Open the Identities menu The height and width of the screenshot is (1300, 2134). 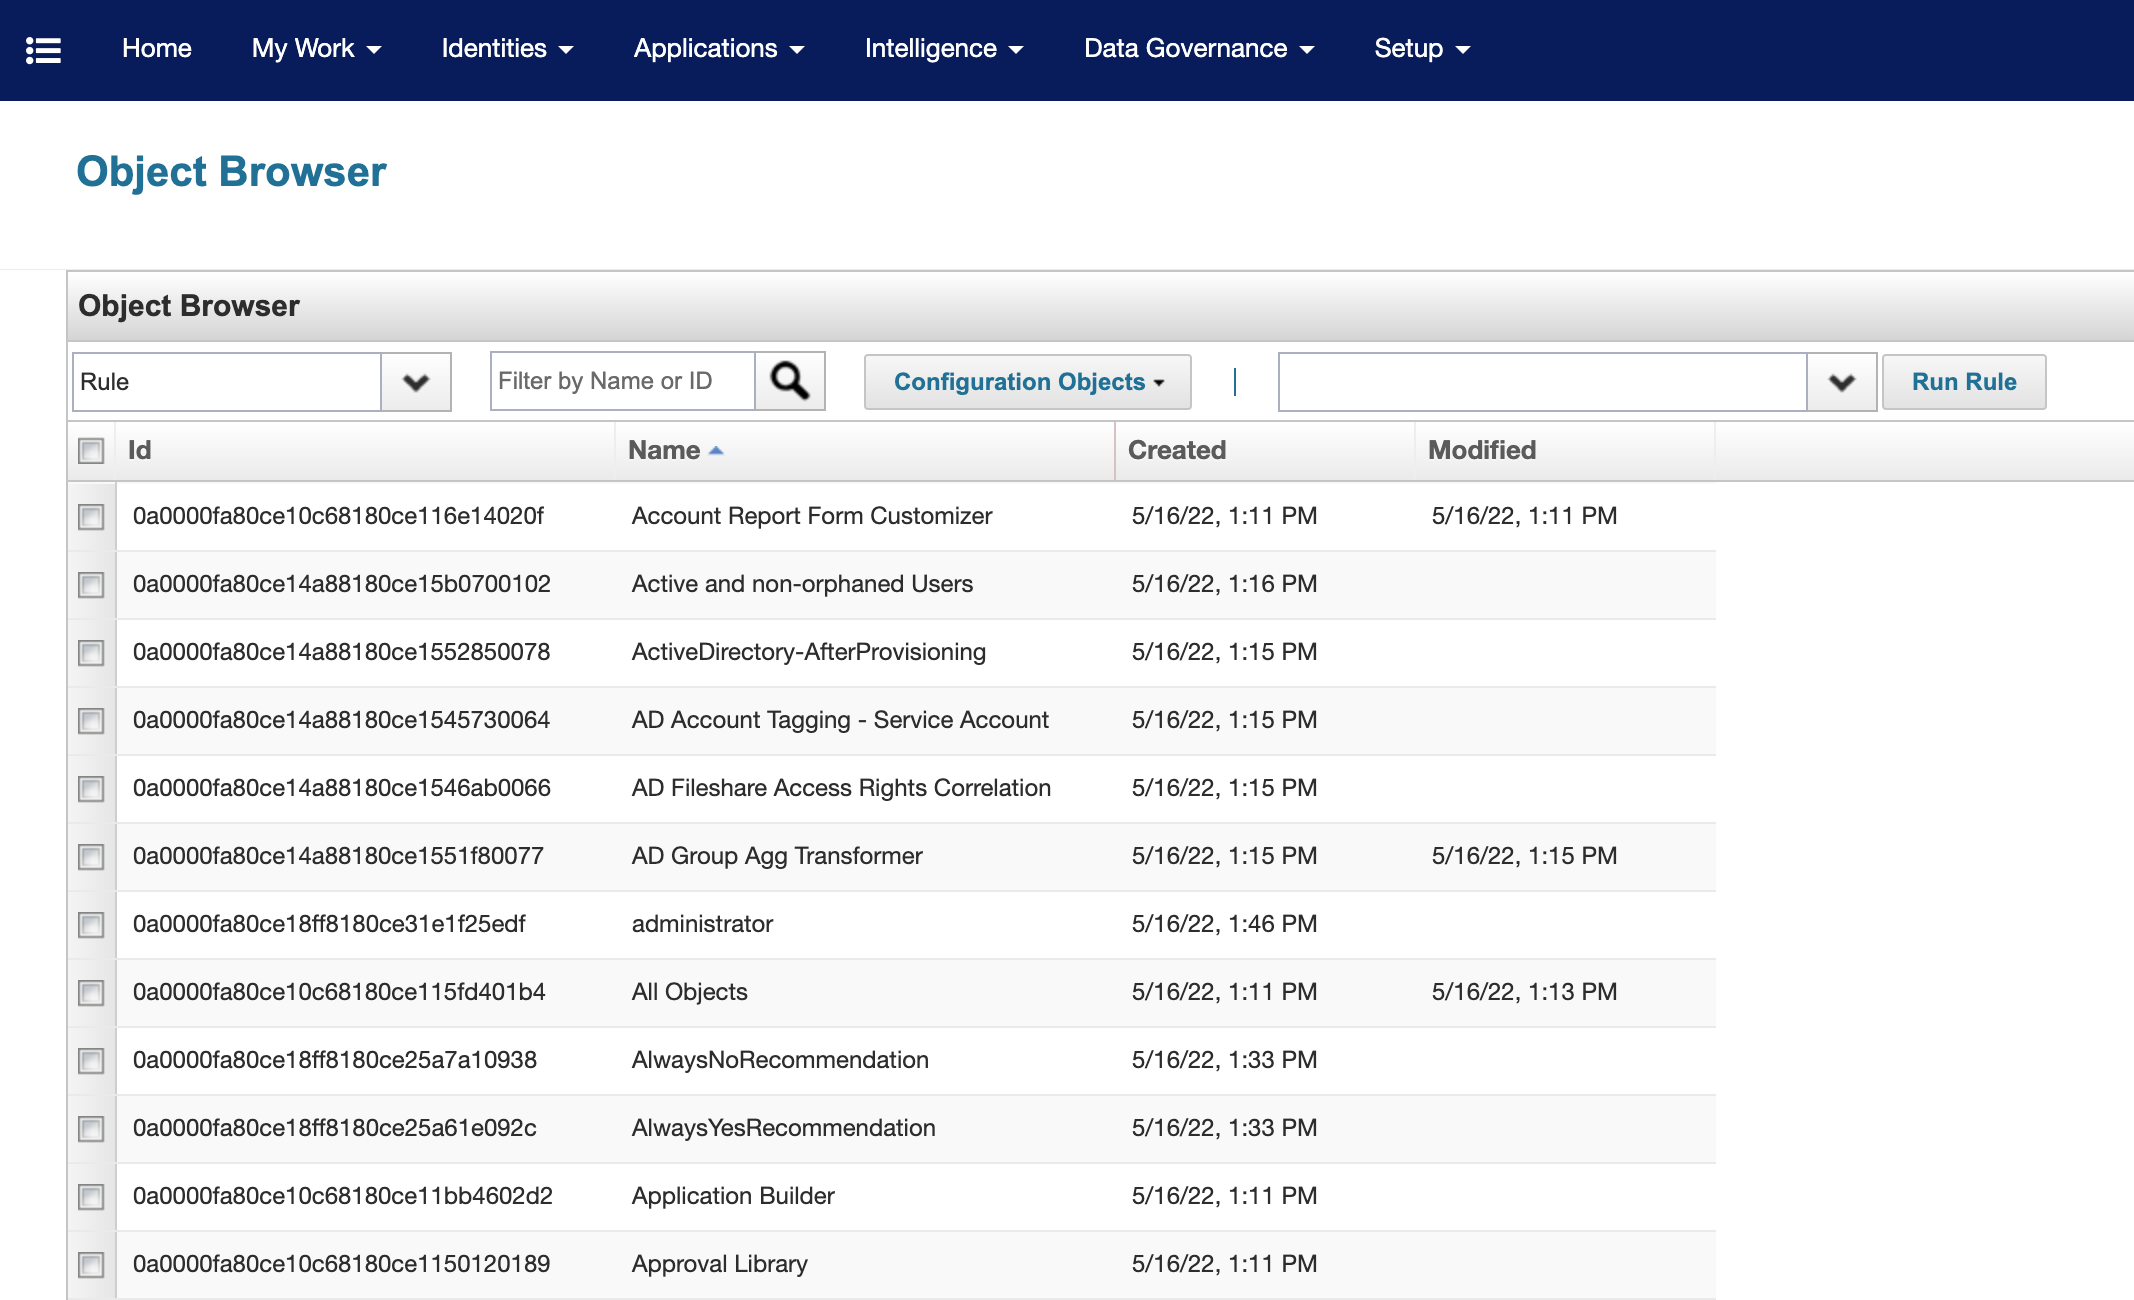point(507,49)
